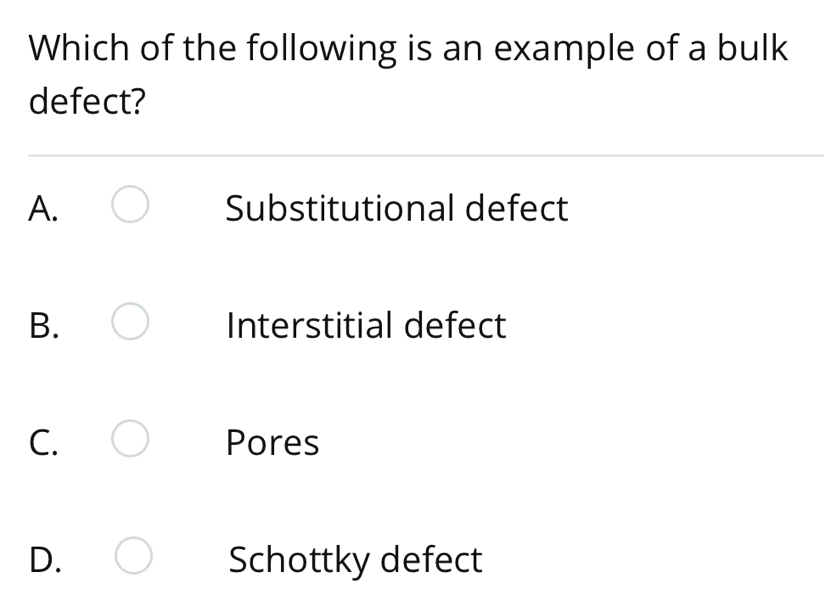Select the Substitutional defect radio button
Image resolution: width=824 pixels, height=608 pixels.
click(x=130, y=208)
